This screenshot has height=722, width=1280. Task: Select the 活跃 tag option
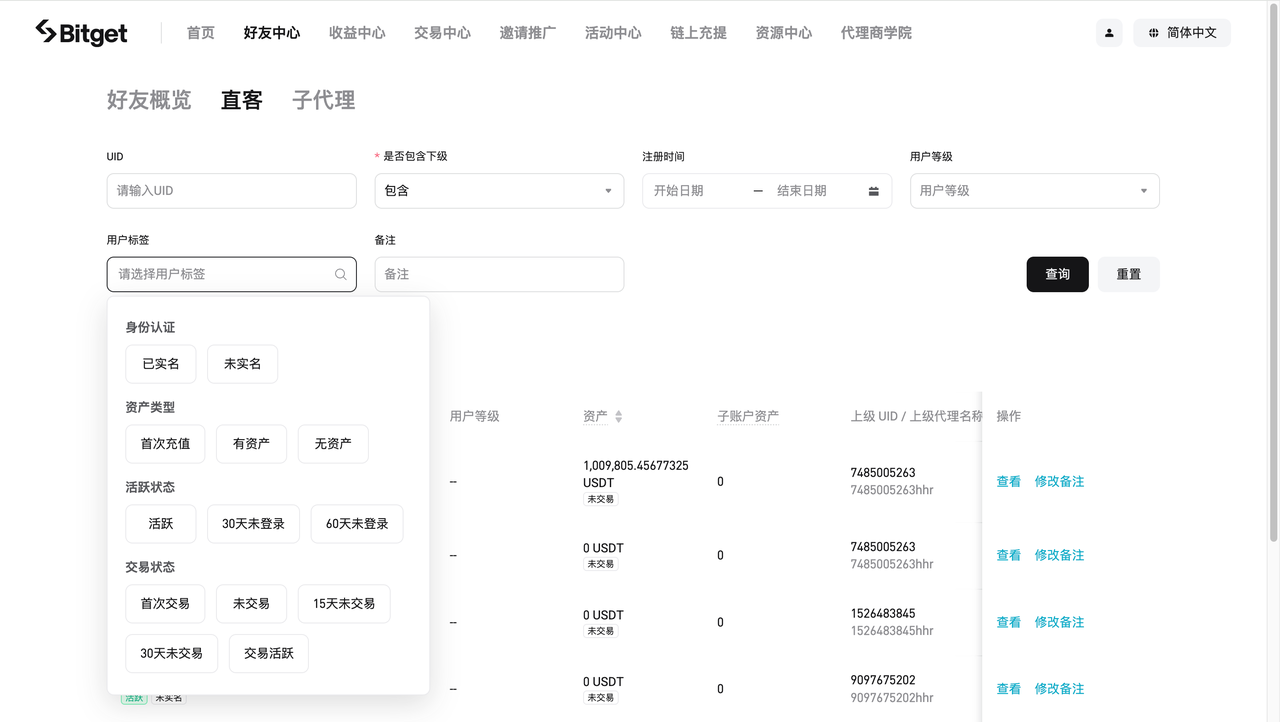pos(161,524)
